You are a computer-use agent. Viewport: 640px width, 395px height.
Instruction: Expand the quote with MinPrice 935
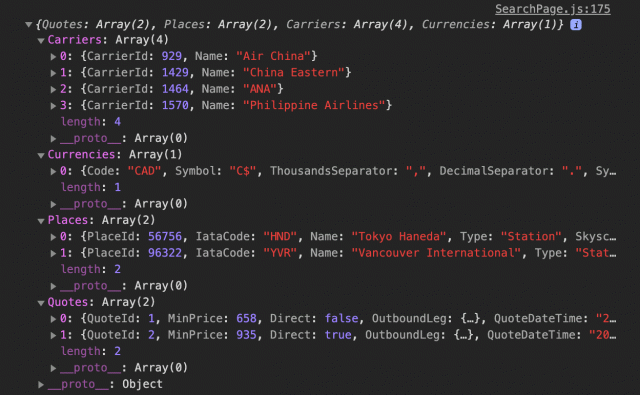(53, 335)
